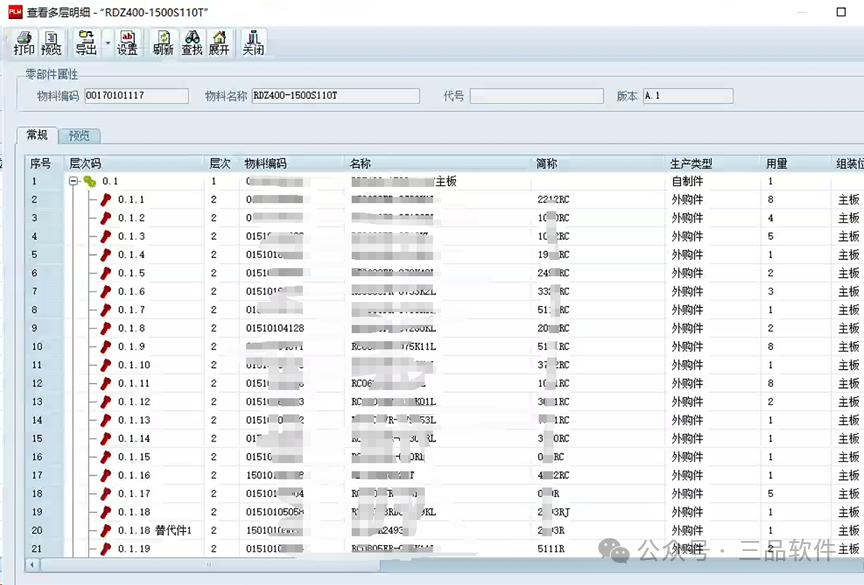This screenshot has height=585, width=864.
Task: Click the 物料名称 field RDZ400-1500S110T
Action: [x=335, y=96]
